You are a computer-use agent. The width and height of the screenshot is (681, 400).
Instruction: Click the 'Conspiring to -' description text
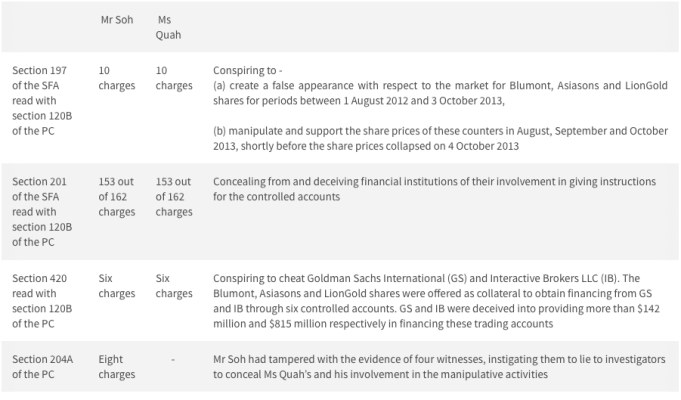click(248, 70)
